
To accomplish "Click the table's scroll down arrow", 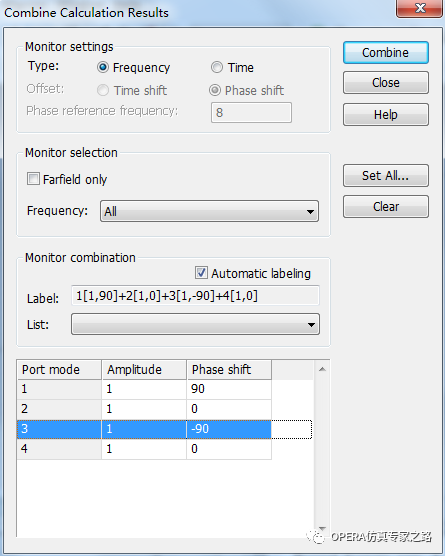I will pos(322,528).
